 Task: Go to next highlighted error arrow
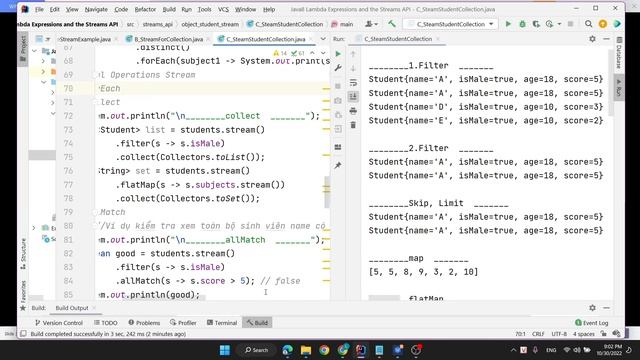(323, 53)
